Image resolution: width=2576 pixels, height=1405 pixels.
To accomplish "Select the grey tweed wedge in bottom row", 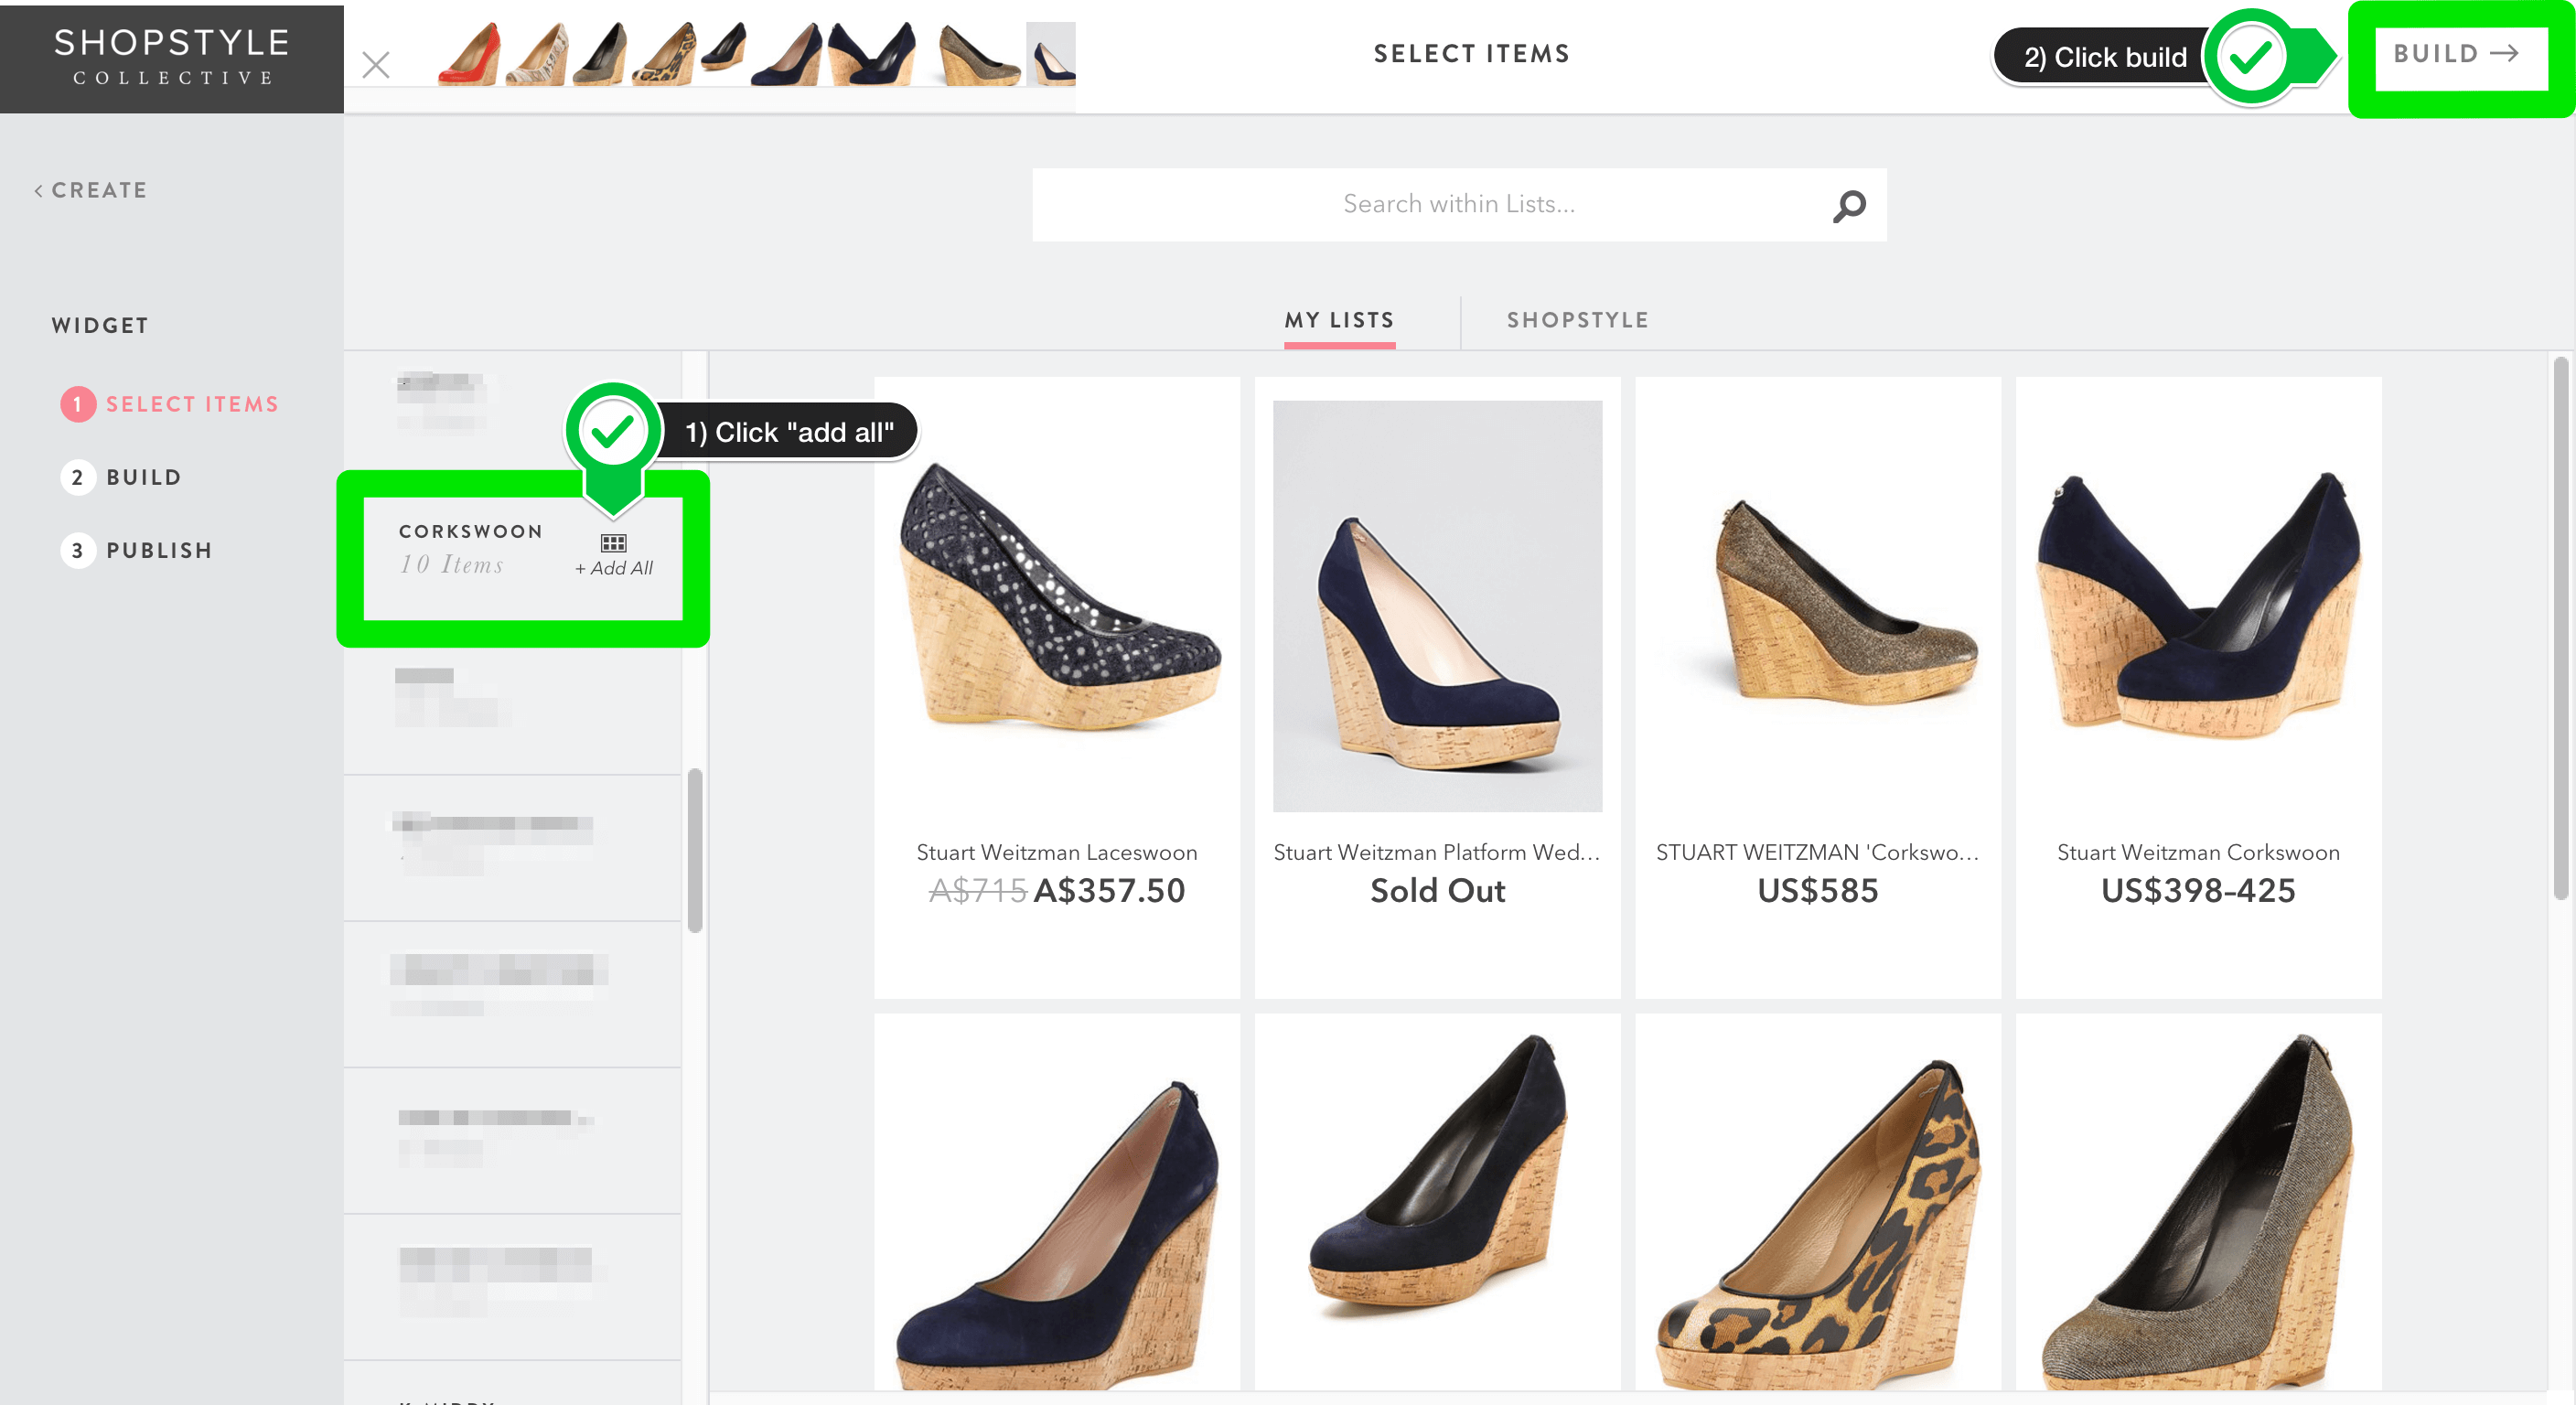I will click(2198, 1202).
